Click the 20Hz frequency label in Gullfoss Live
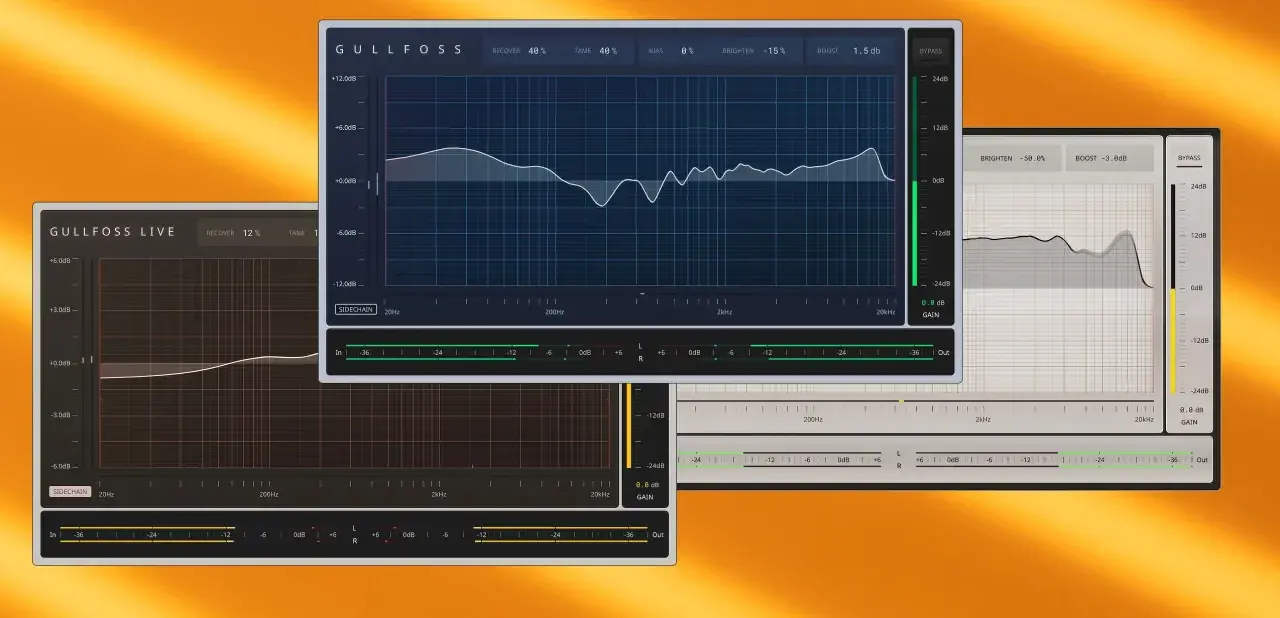The image size is (1280, 618). click(106, 494)
